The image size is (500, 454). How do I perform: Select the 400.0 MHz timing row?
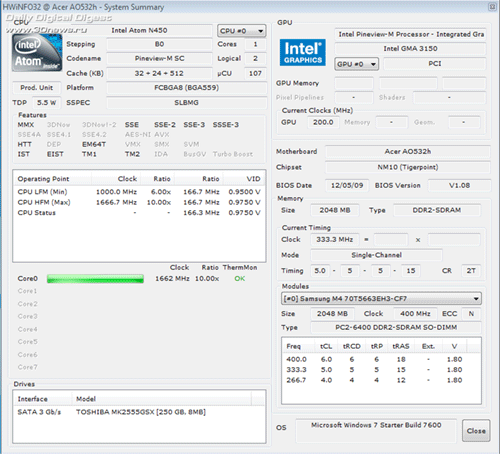381,359
